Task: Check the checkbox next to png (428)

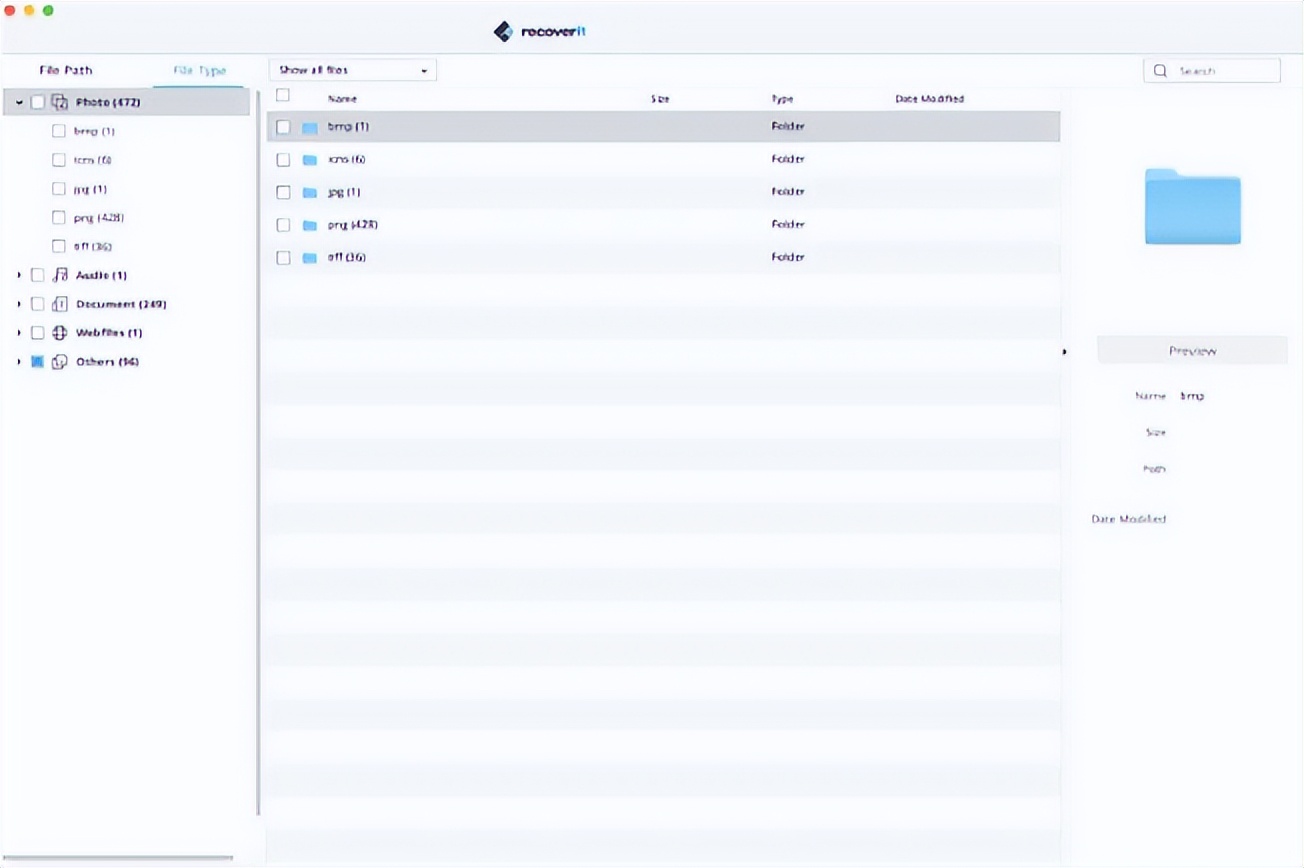Action: 283,224
